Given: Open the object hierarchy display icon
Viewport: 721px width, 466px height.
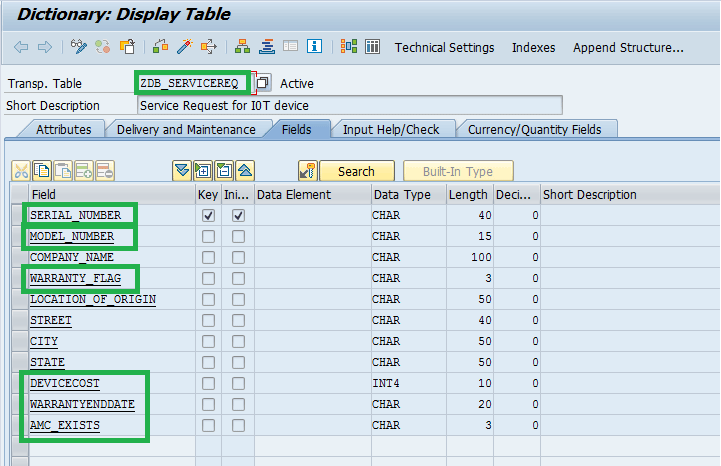Looking at the screenshot, I should pos(242,47).
